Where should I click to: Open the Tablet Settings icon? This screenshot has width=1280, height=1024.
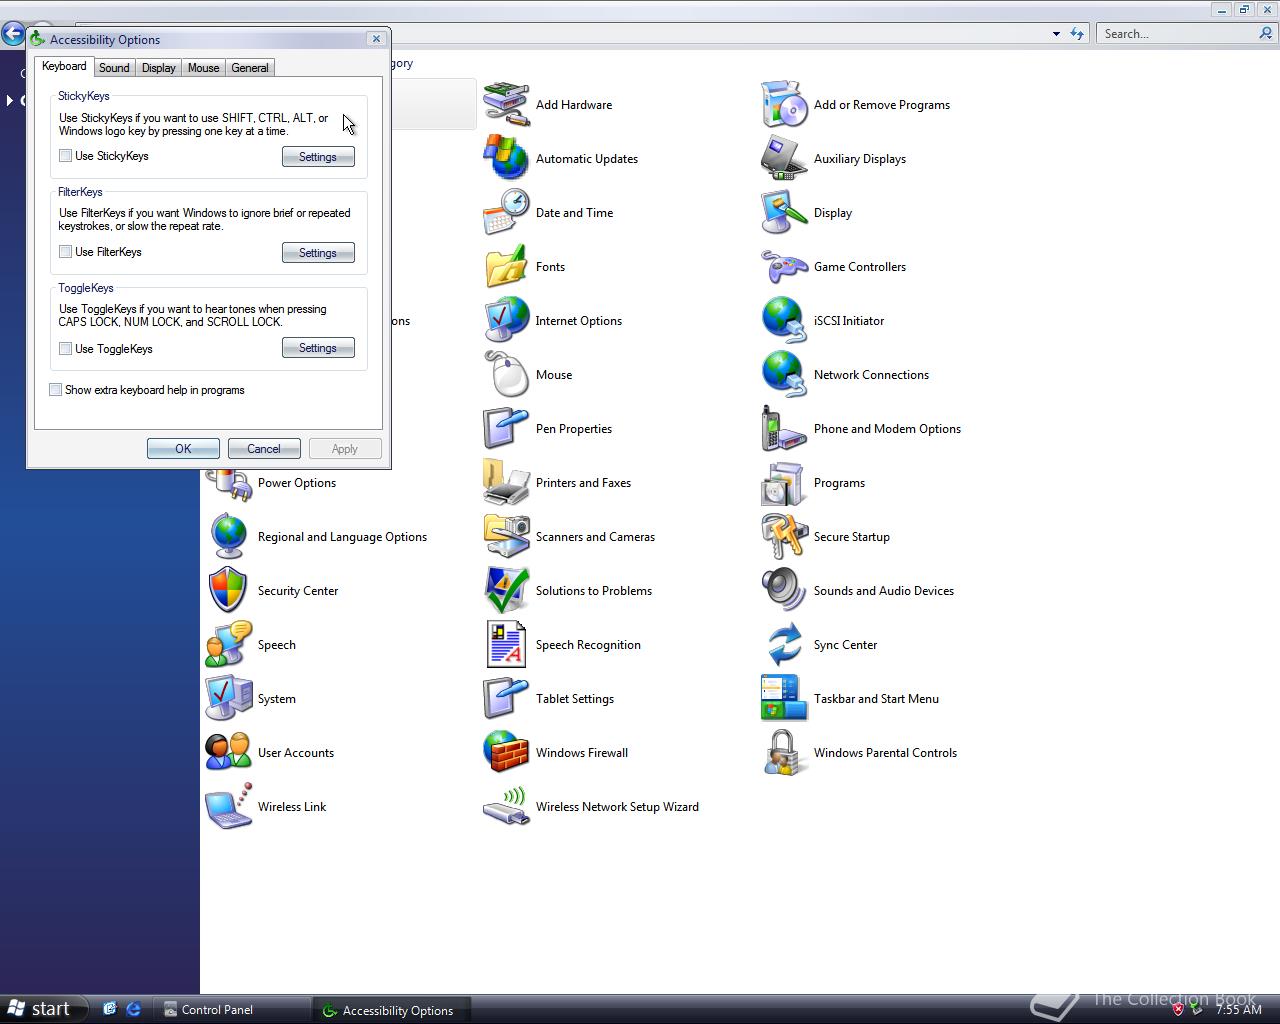[506, 699]
